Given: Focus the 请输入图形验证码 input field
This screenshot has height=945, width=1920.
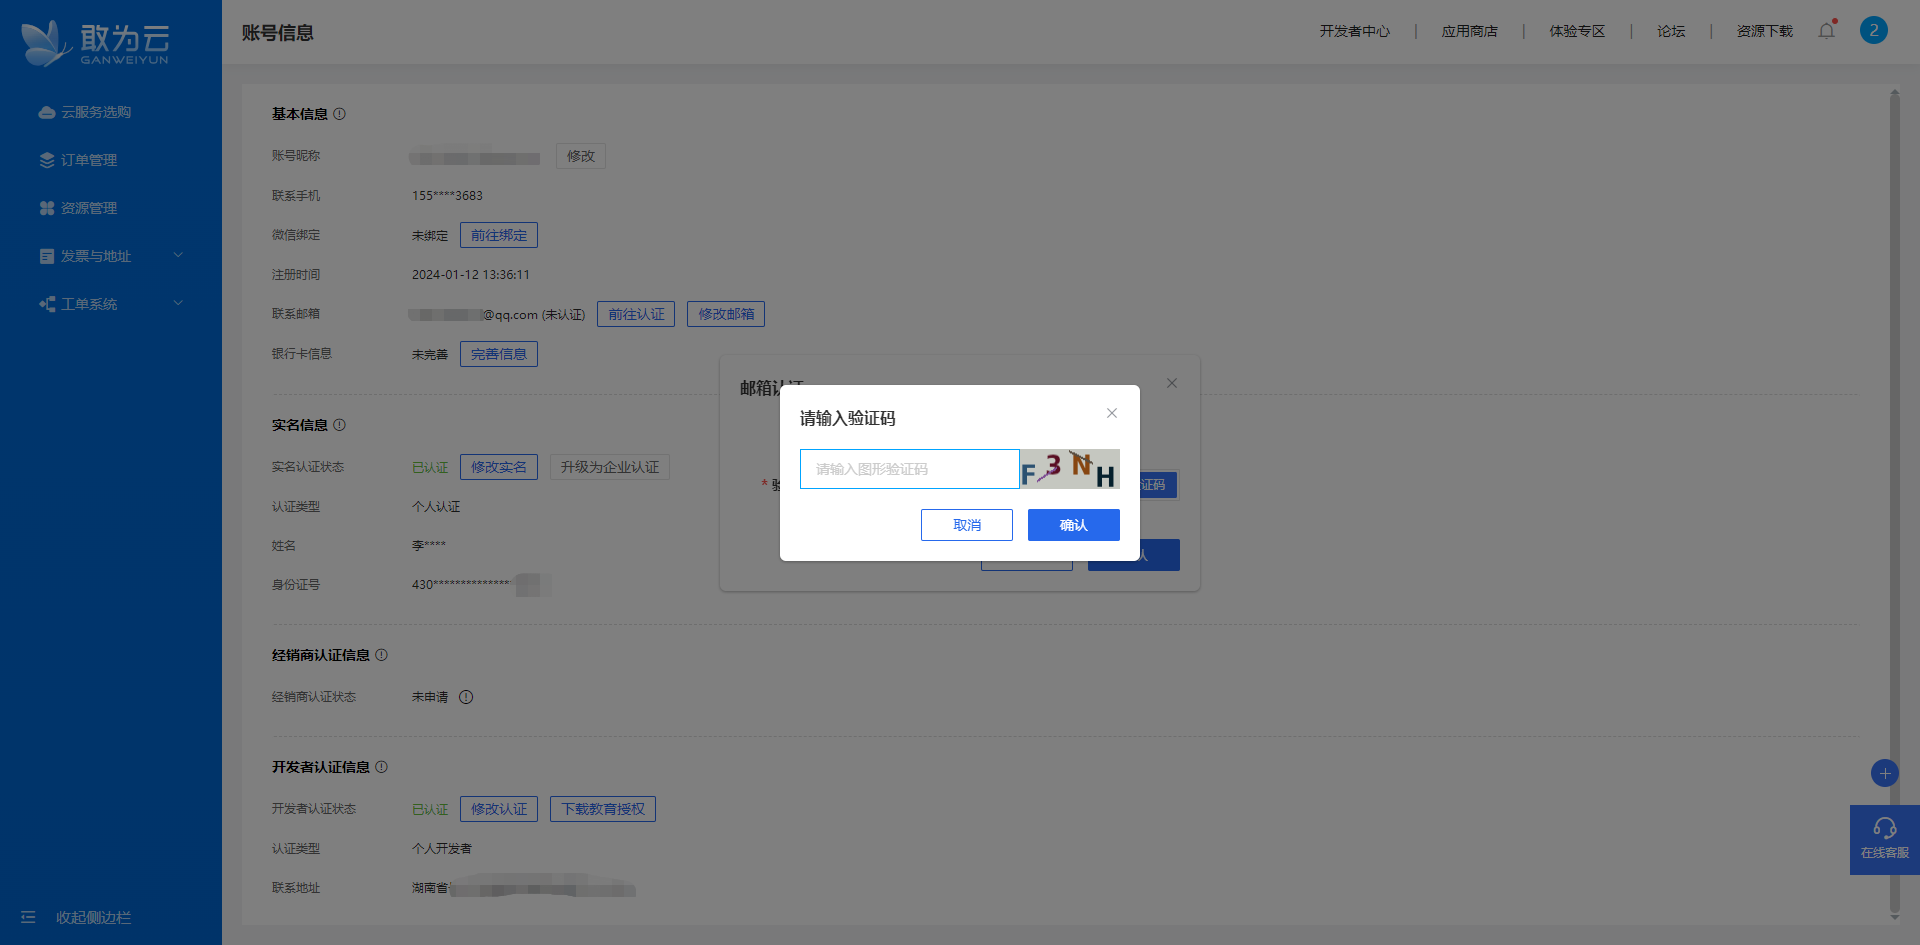Looking at the screenshot, I should (910, 469).
